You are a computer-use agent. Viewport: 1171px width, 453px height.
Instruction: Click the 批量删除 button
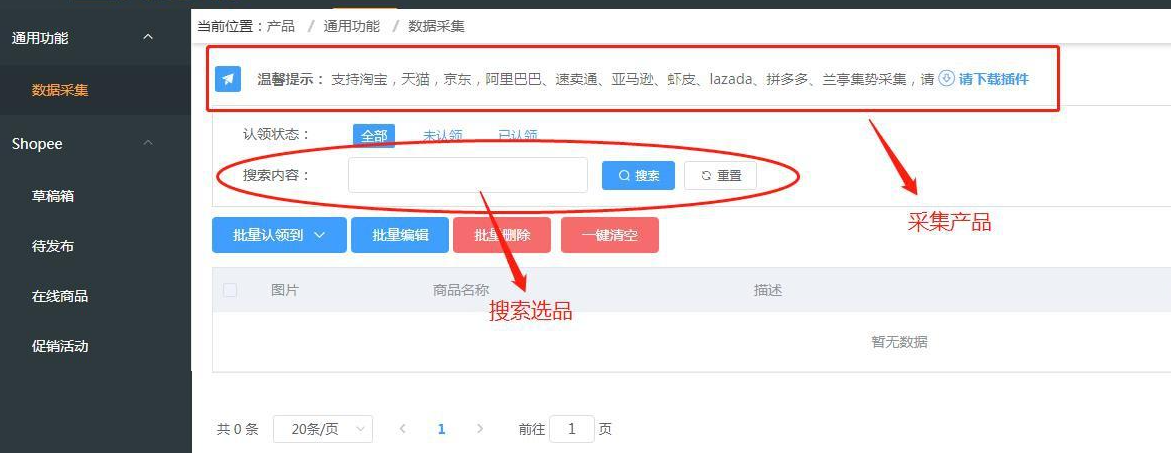click(502, 235)
